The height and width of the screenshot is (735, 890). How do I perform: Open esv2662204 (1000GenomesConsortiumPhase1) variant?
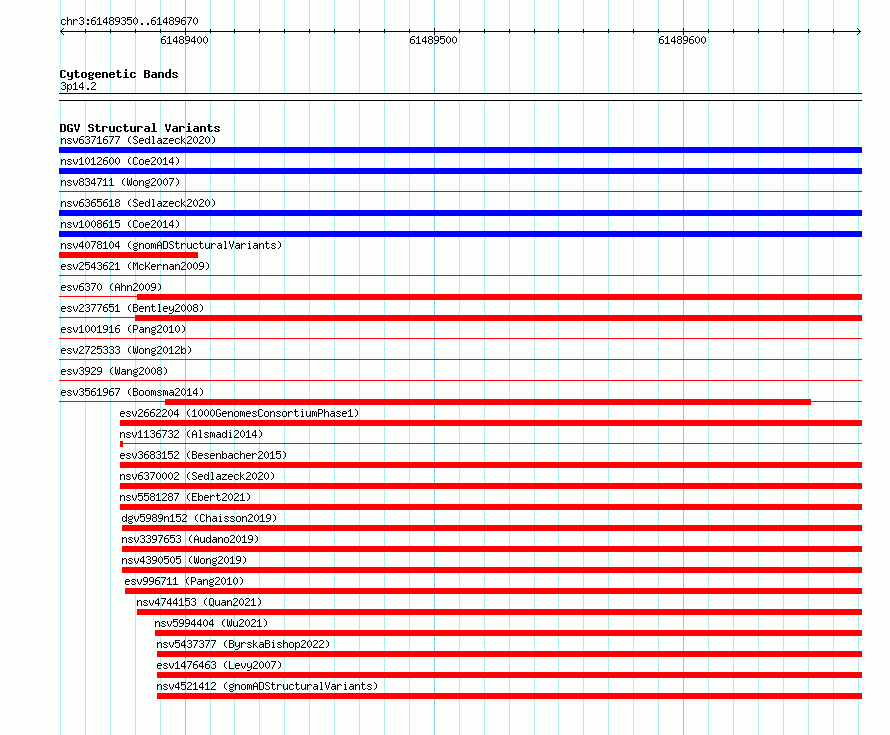pos(239,413)
